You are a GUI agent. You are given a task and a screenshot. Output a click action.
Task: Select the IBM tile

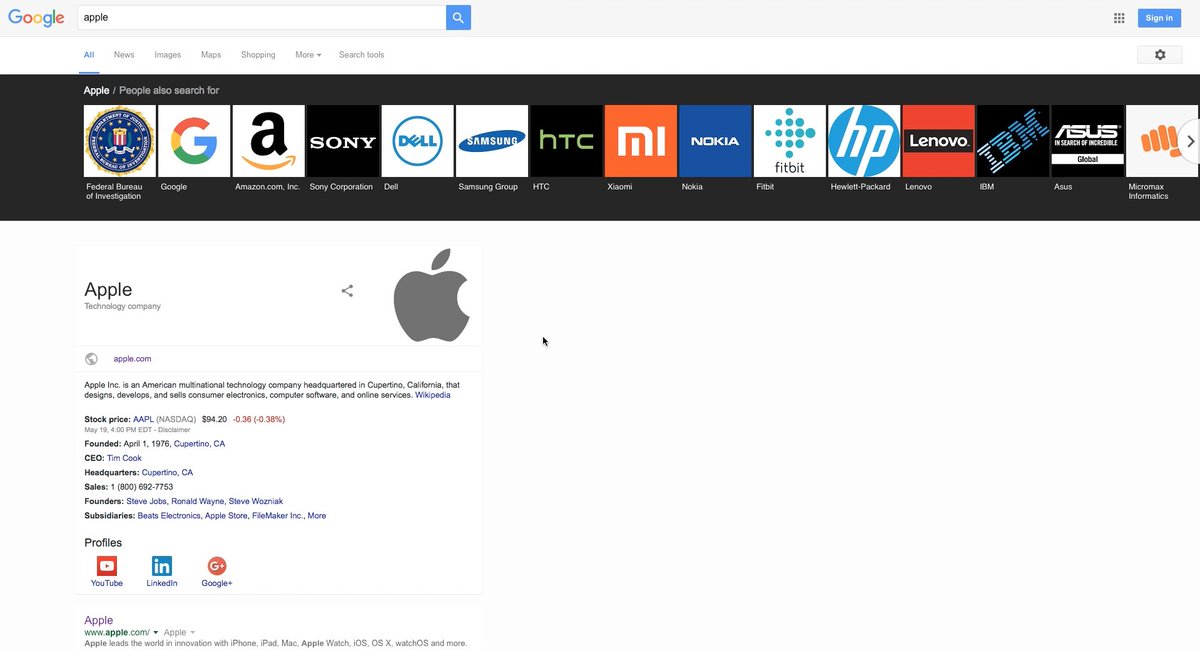click(x=1013, y=141)
